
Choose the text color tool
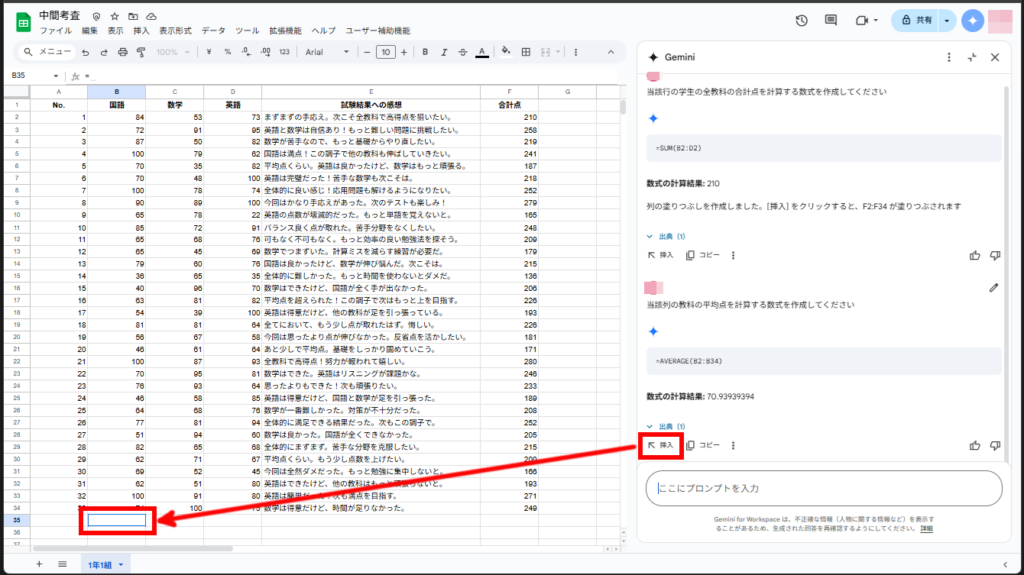coord(482,52)
